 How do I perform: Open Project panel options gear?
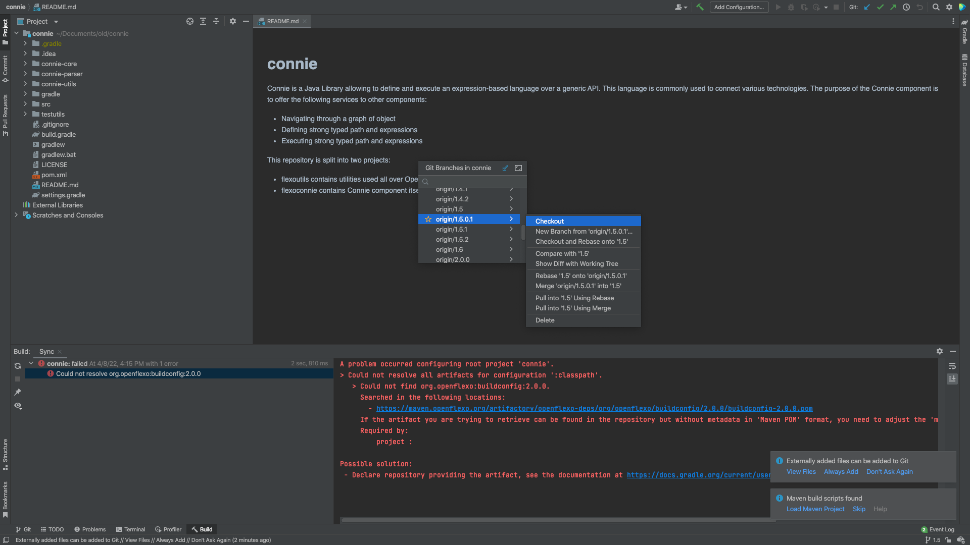point(233,21)
